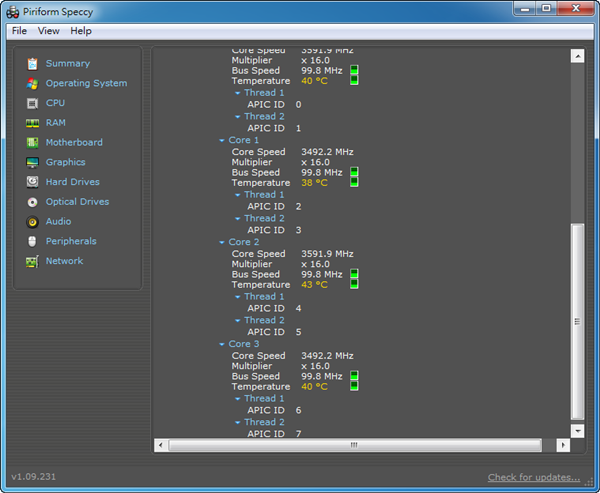Click the Hard Drives disk icon
600x493 pixels.
pos(33,182)
